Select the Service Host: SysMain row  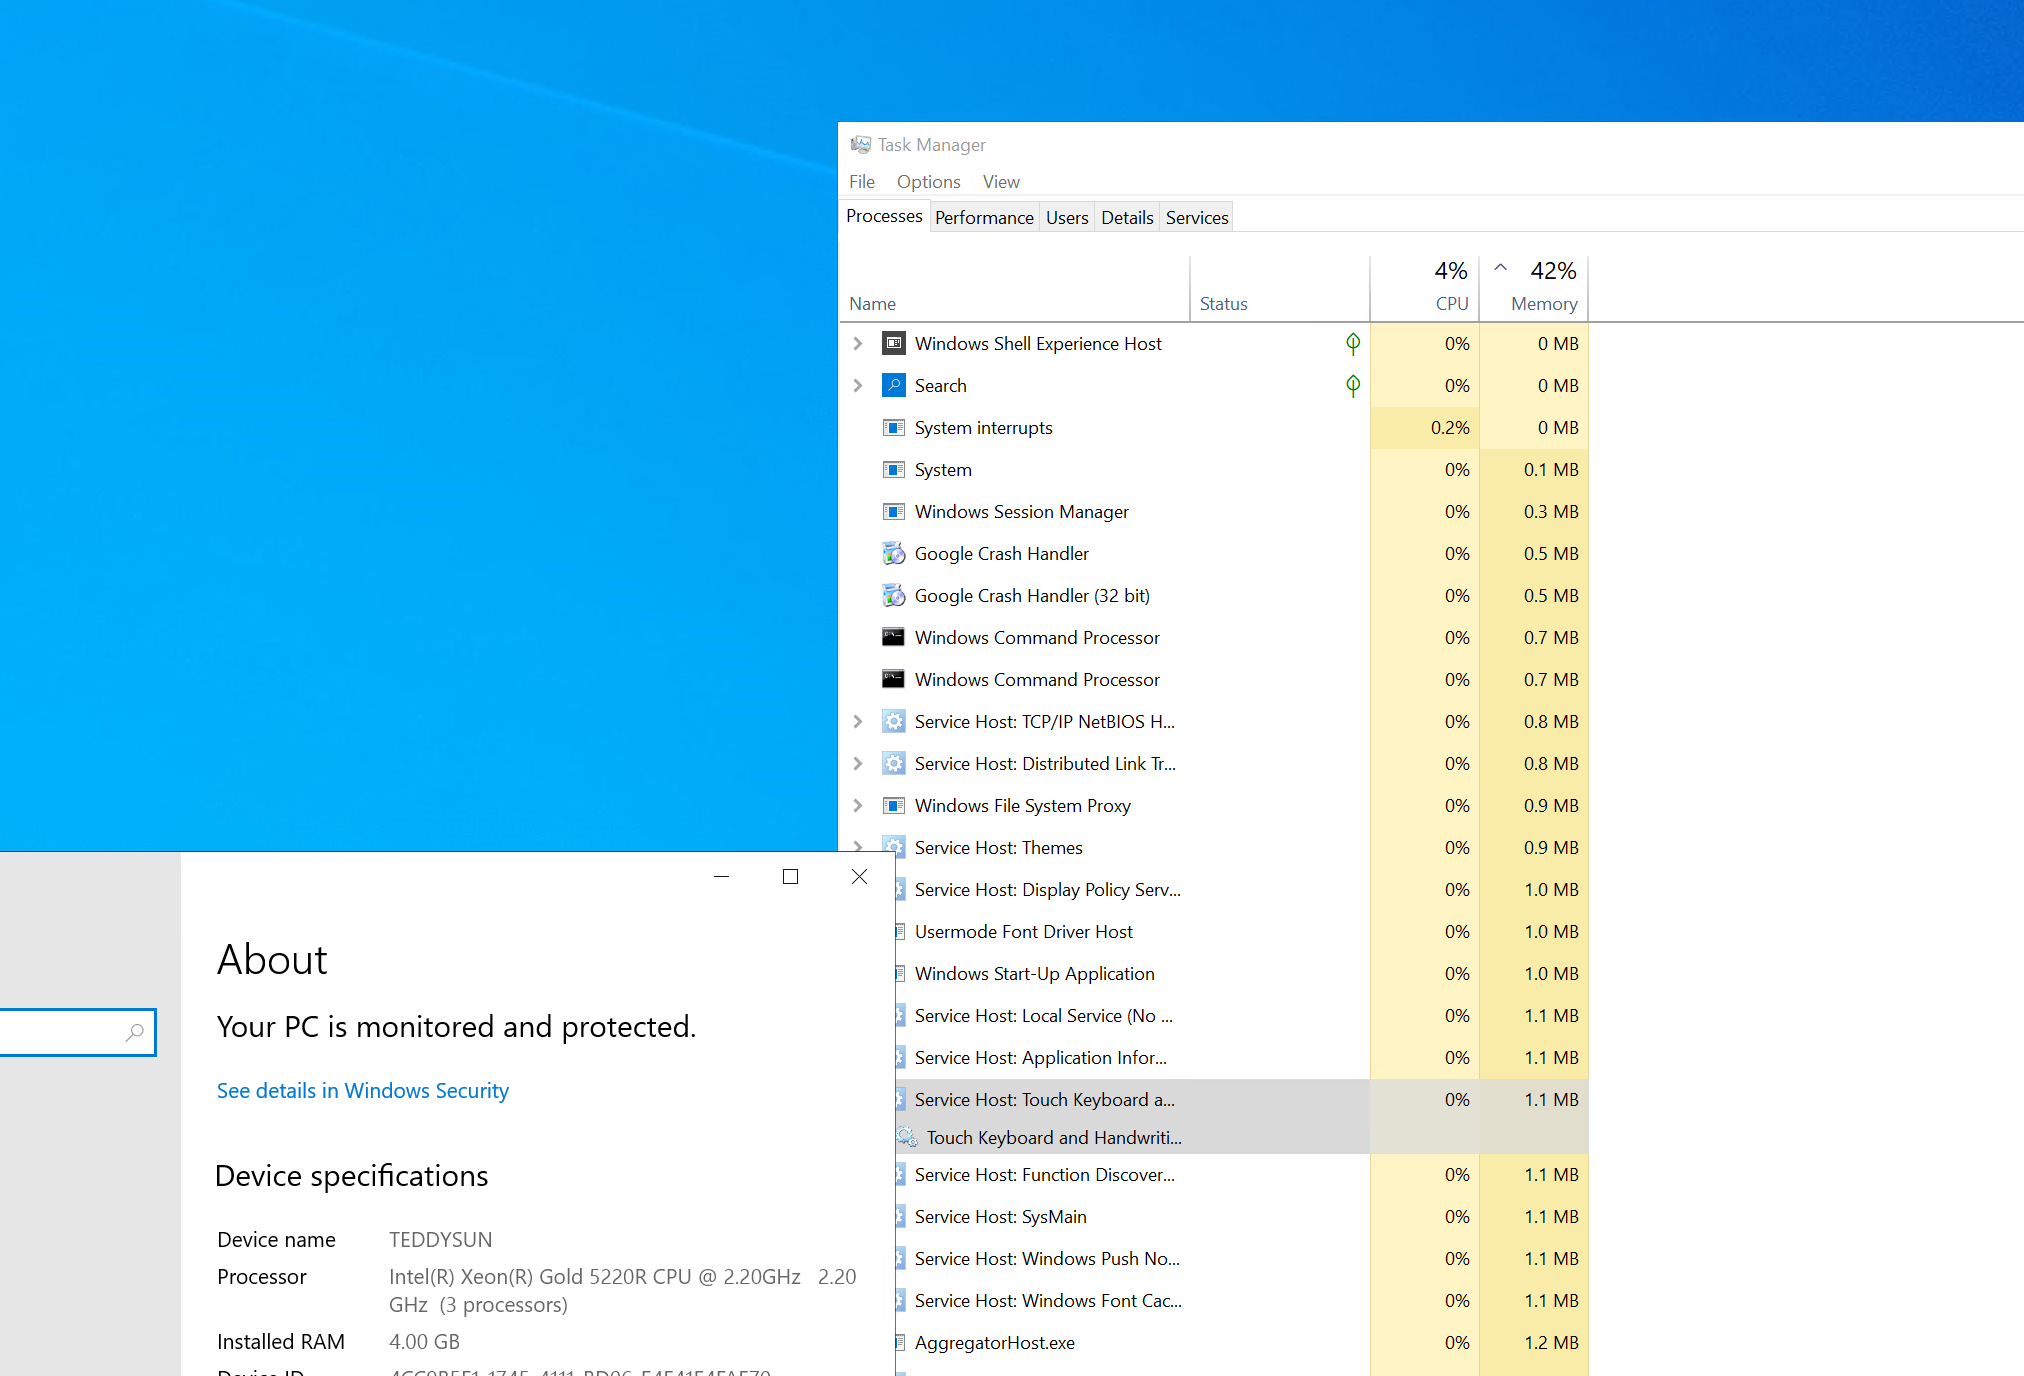pos(1241,1216)
